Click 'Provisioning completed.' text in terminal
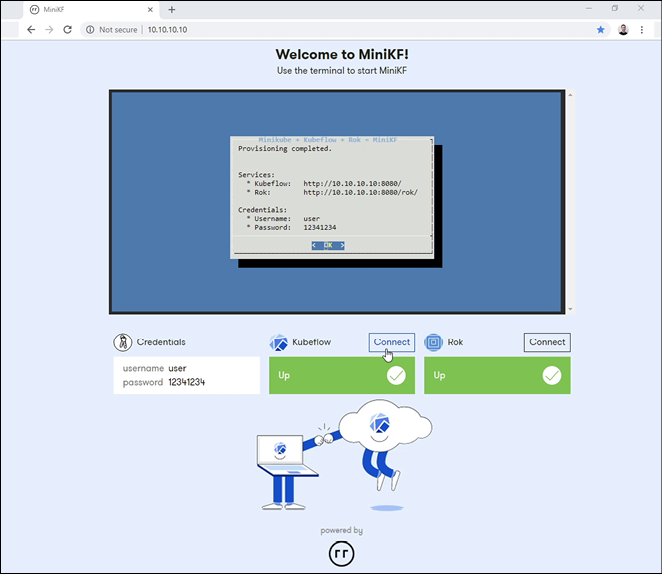Viewport: 662px width, 574px height. (x=285, y=149)
